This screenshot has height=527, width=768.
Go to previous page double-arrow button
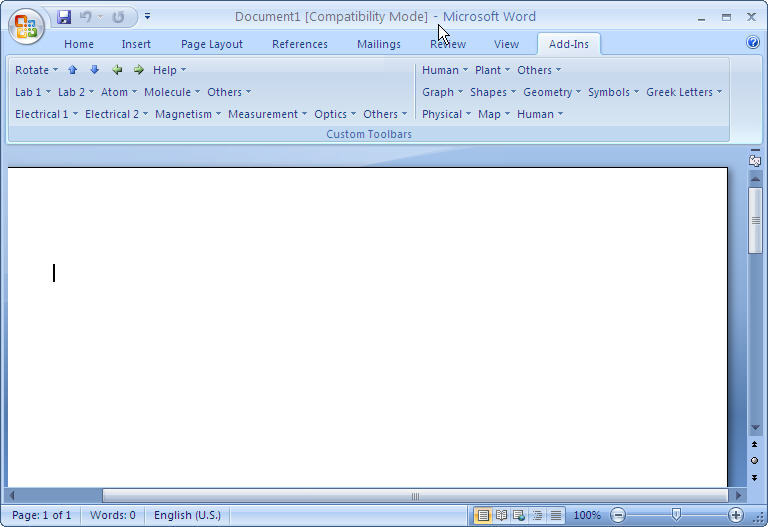tap(754, 445)
